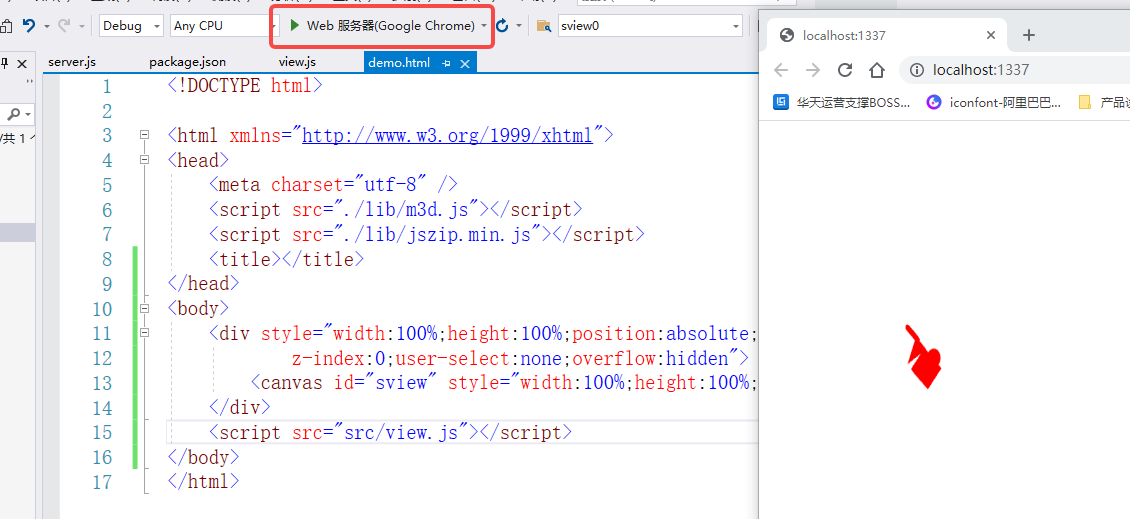Click the magnifier search icon in left panel

click(x=14, y=114)
